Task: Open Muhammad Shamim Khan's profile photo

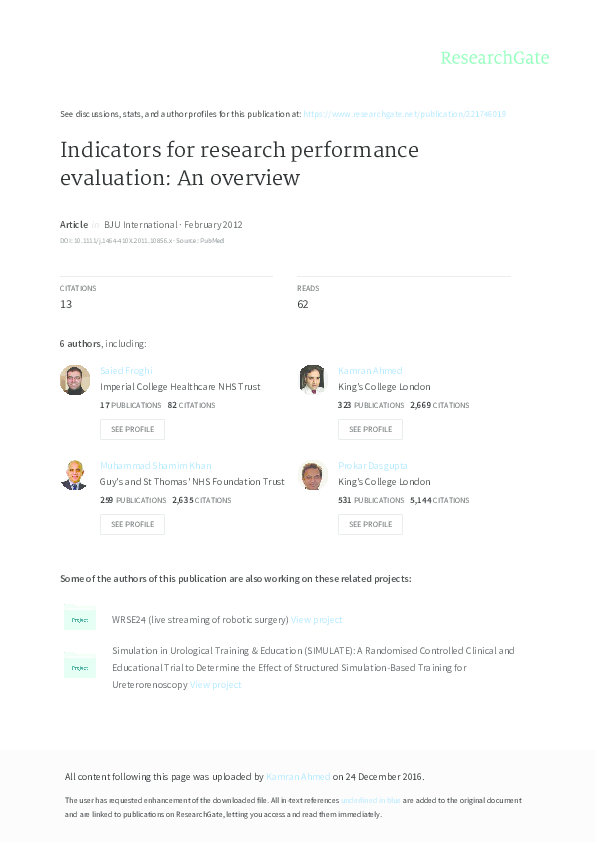Action: (74, 475)
